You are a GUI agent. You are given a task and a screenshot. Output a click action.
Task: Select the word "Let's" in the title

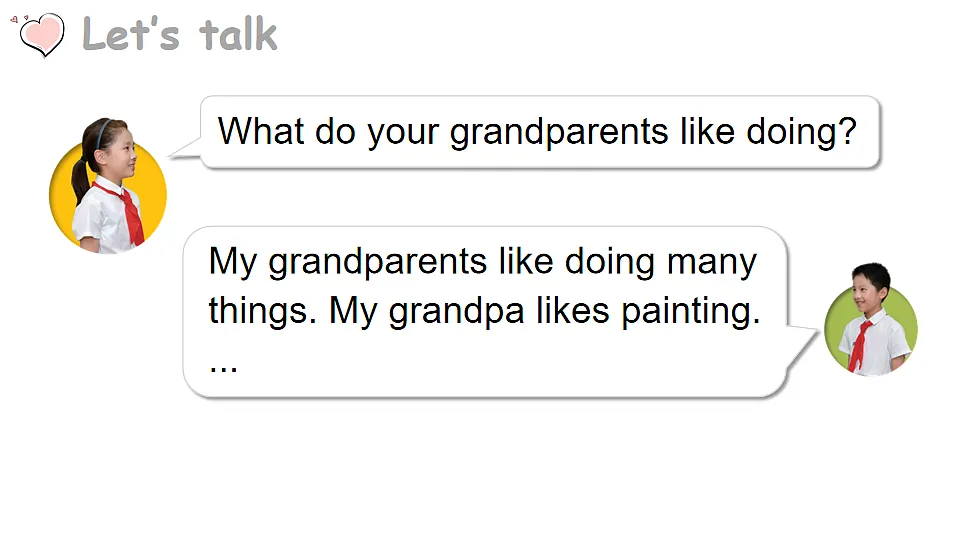point(130,34)
